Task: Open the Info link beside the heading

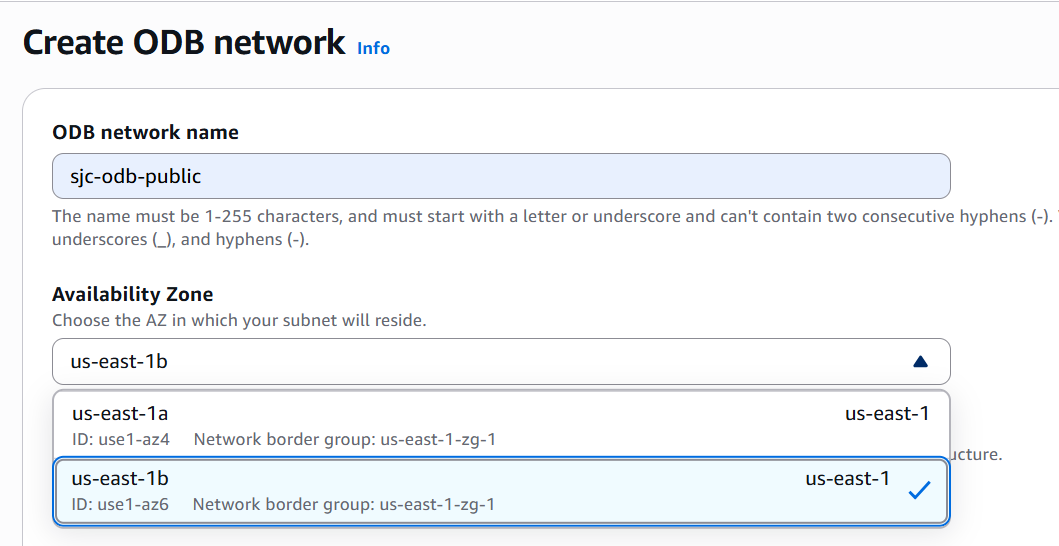Action: click(373, 48)
